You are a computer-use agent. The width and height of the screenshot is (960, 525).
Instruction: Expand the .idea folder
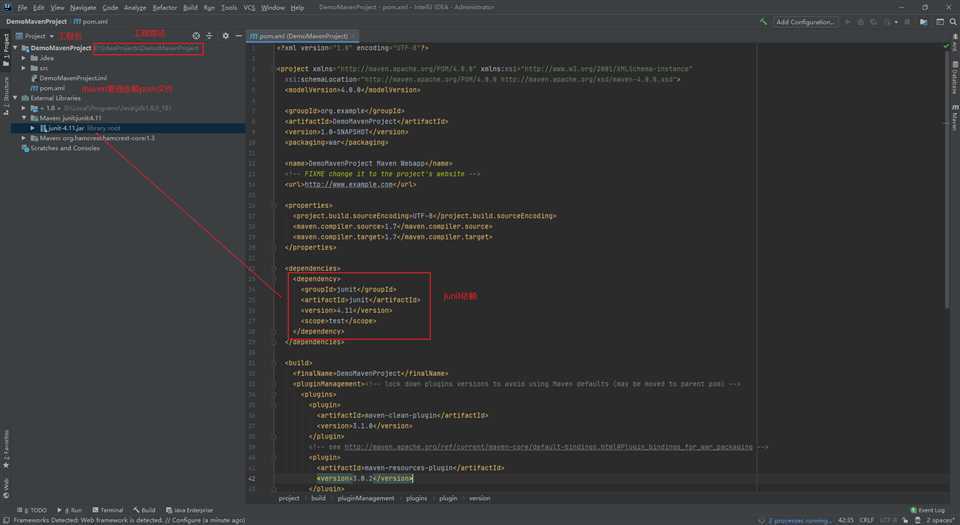pyautogui.click(x=24, y=58)
